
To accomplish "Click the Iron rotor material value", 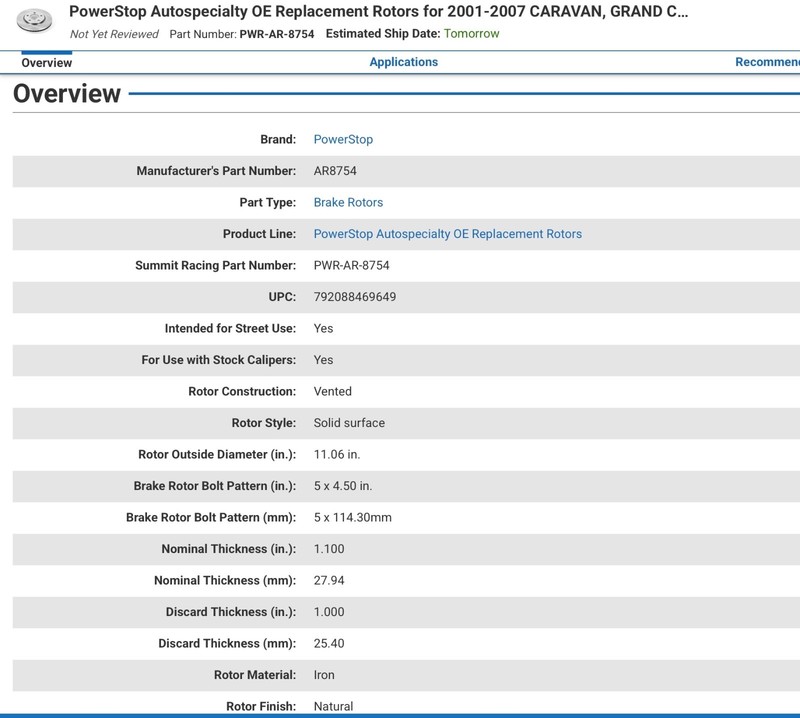I will pyautogui.click(x=324, y=675).
